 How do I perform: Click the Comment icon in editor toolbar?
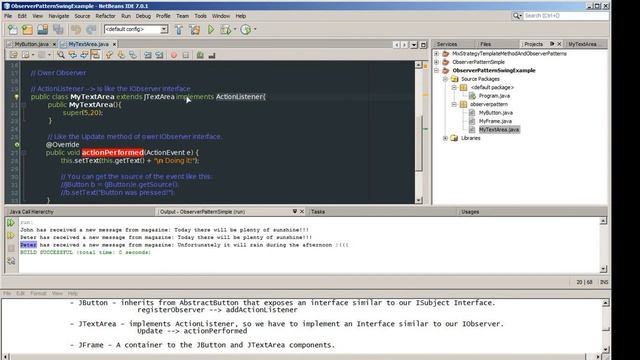[200, 55]
